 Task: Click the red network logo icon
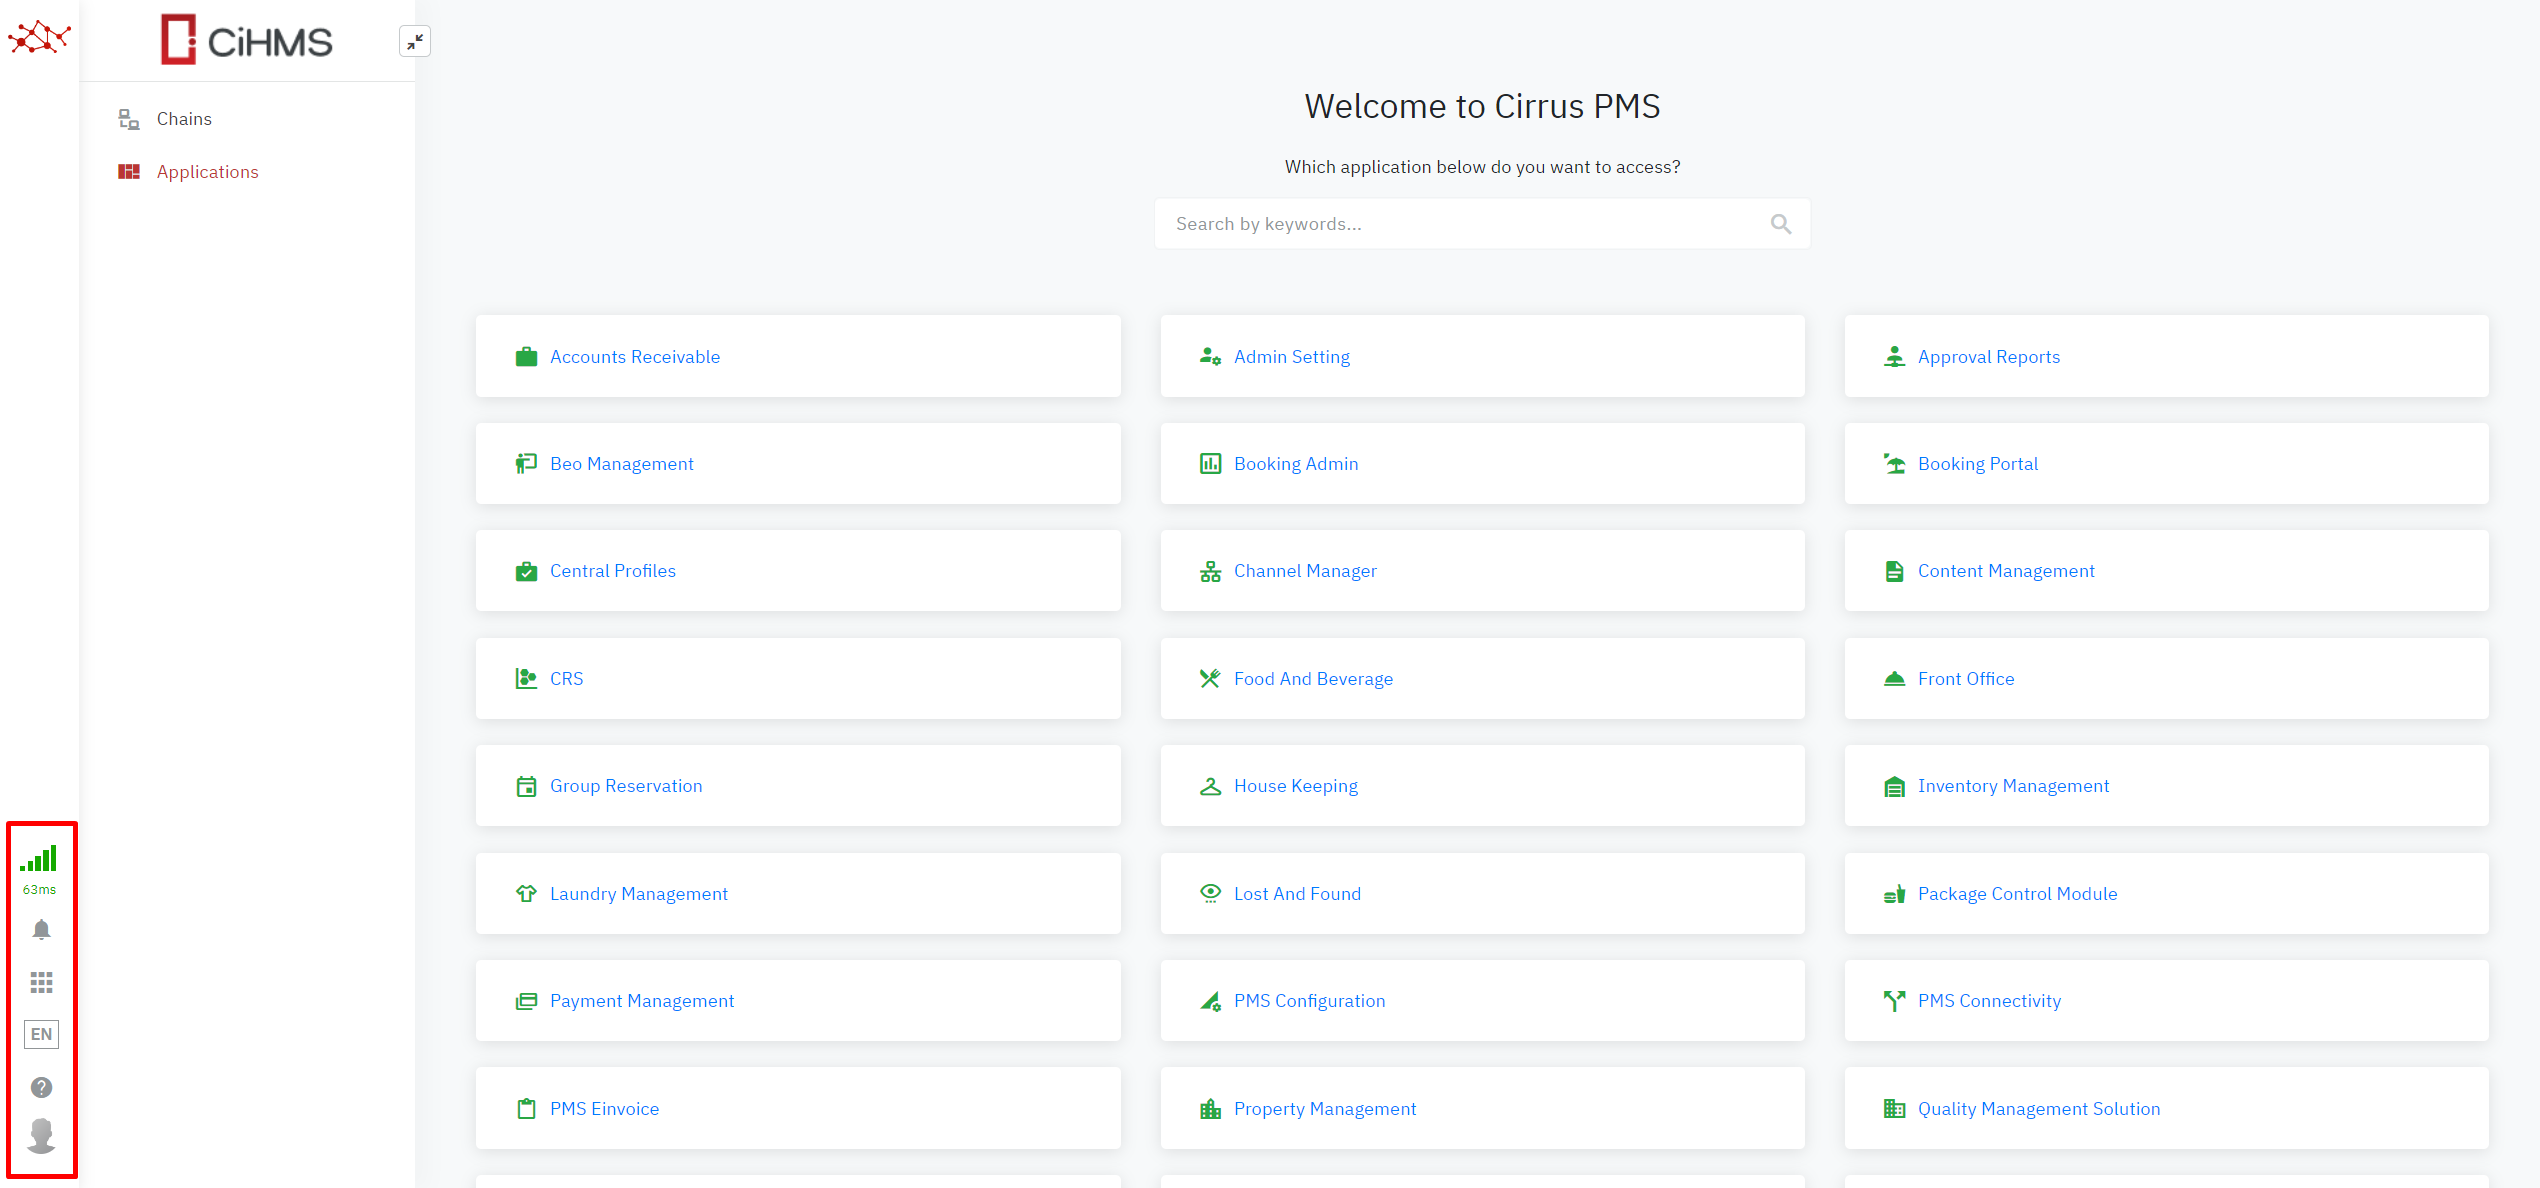pos(39,38)
